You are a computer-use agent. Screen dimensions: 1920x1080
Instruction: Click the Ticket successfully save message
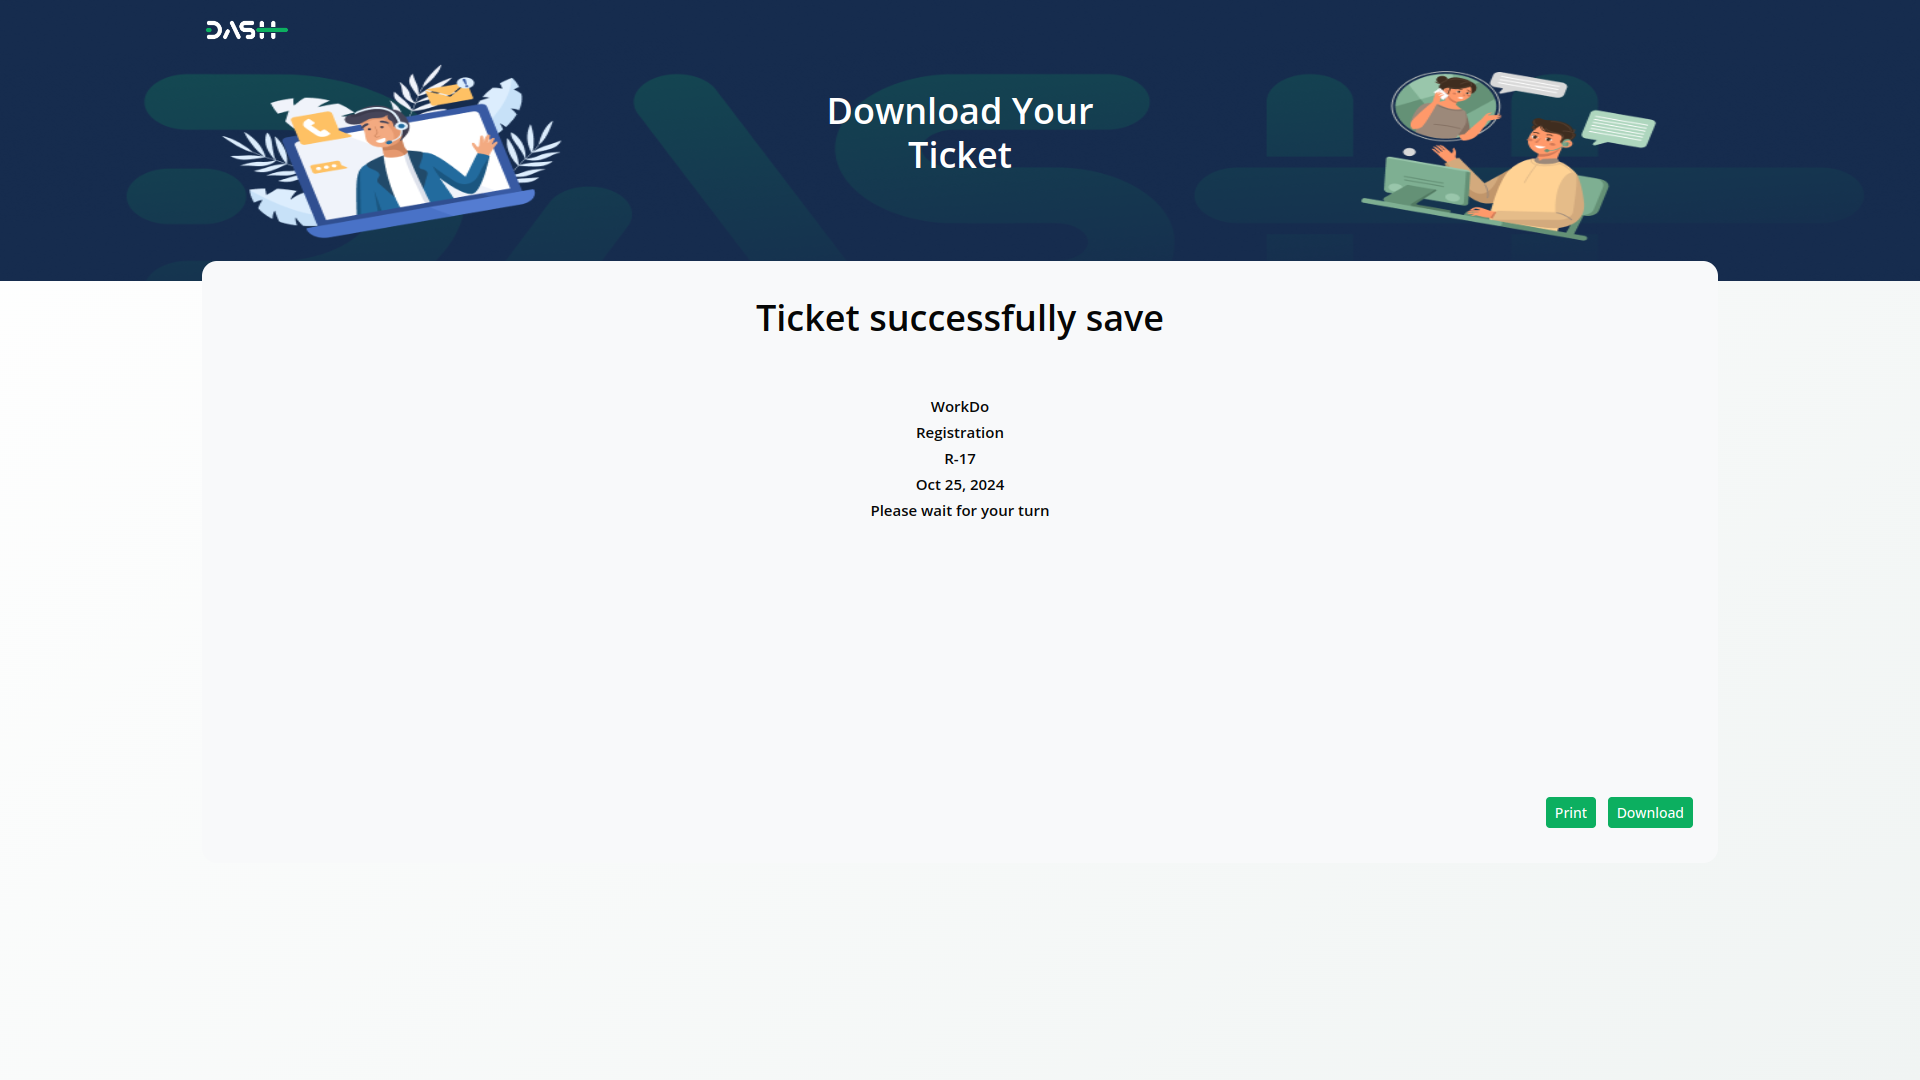[x=960, y=318]
